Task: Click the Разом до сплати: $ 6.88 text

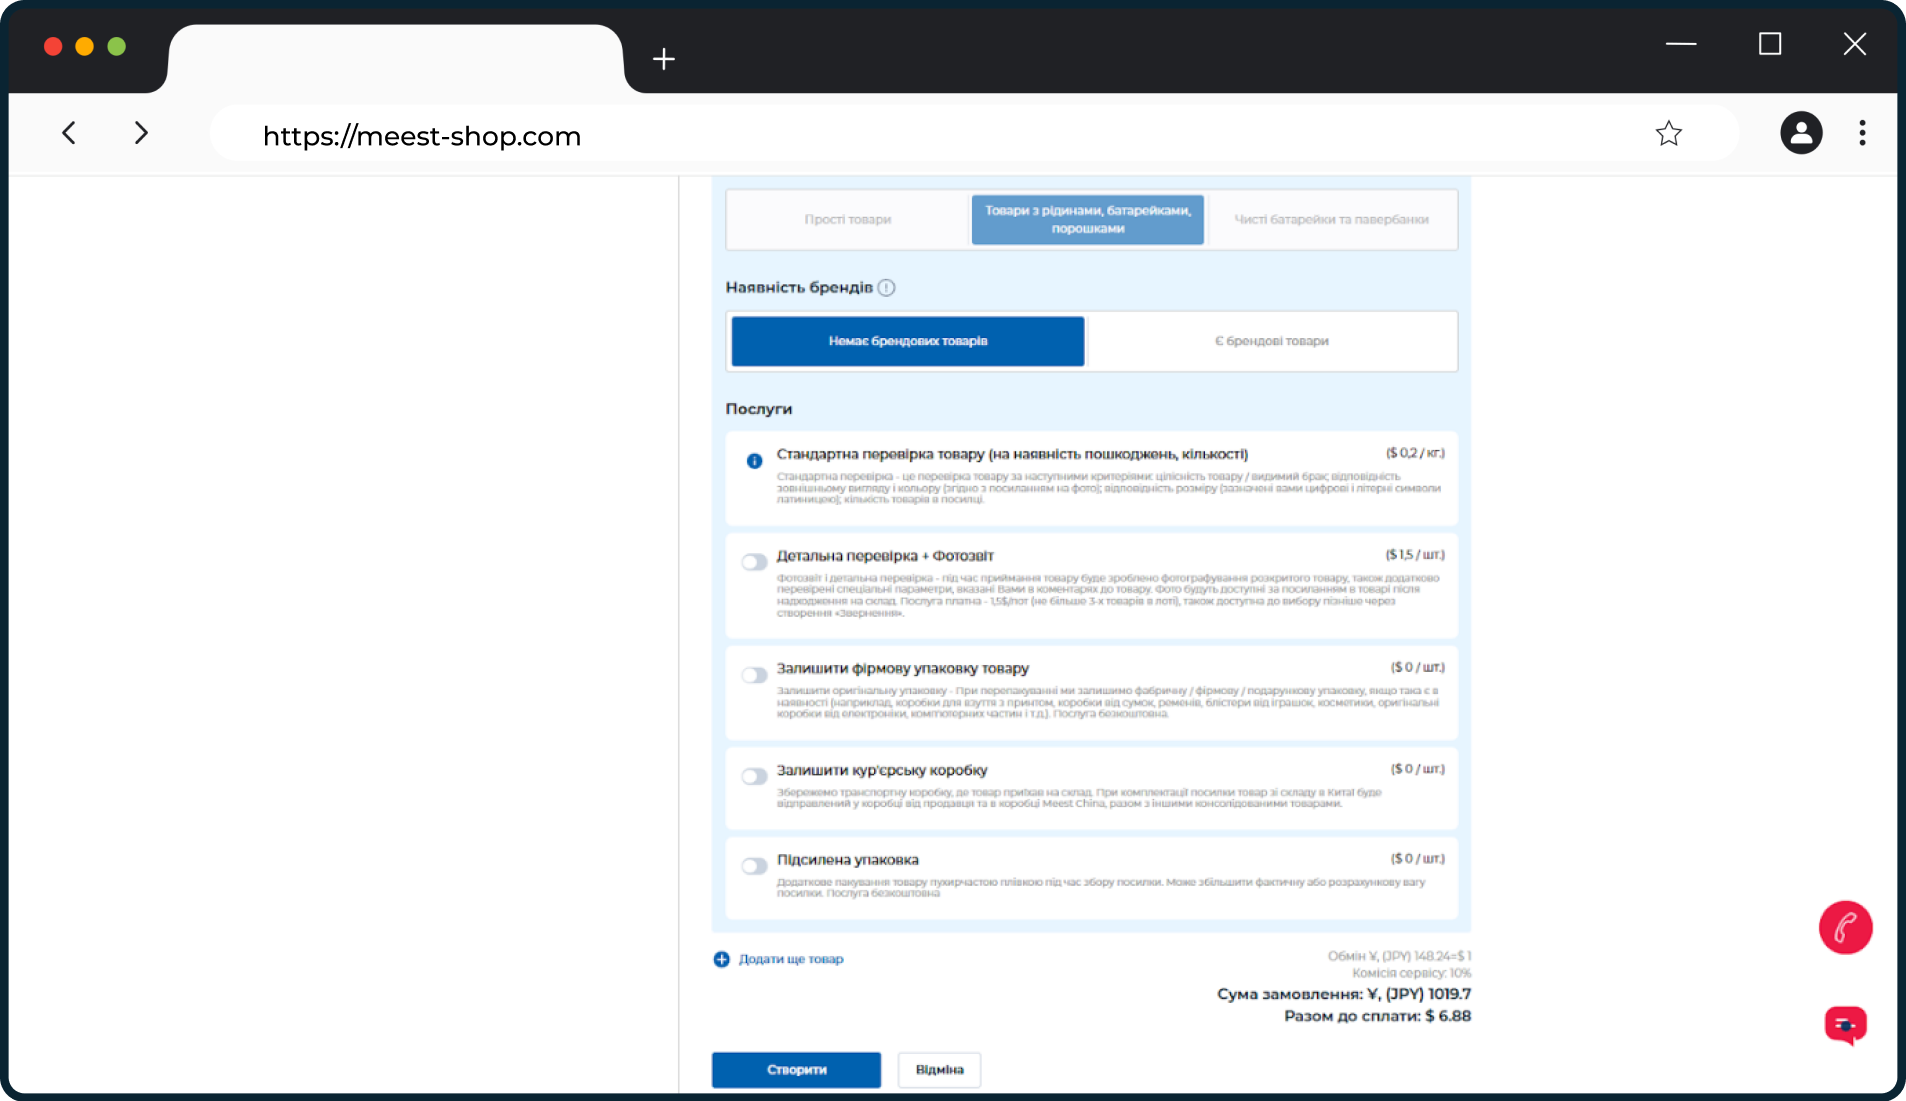Action: click(1377, 1016)
